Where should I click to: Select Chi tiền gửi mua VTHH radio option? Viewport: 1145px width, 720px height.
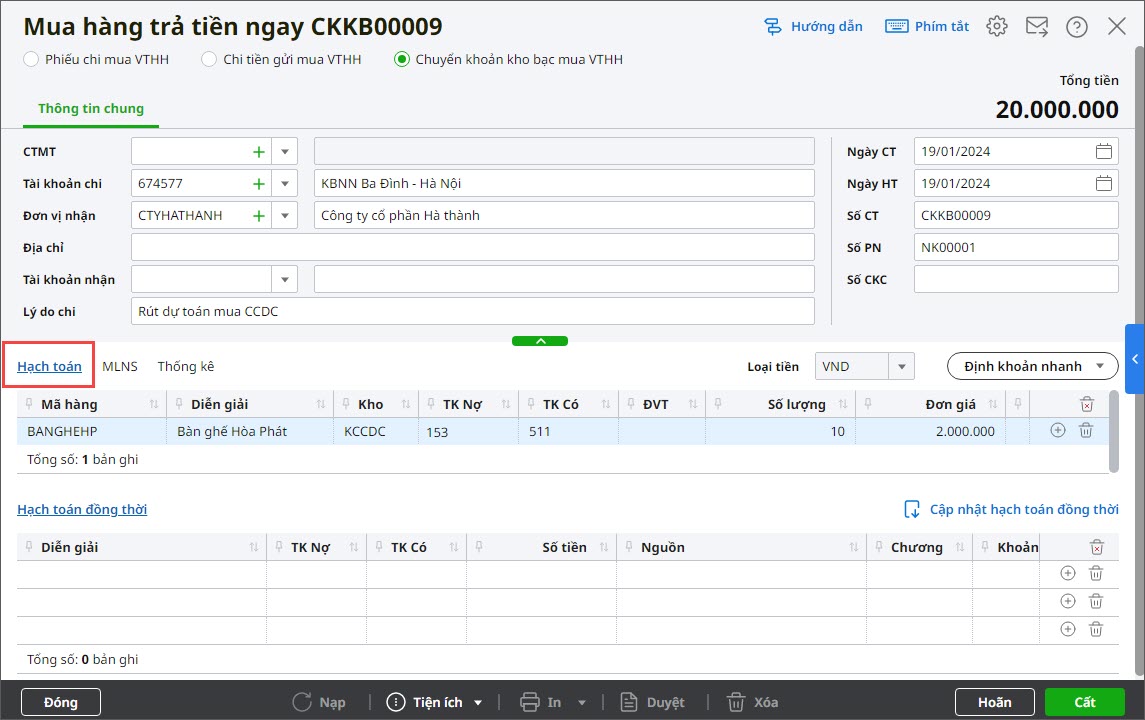209,60
